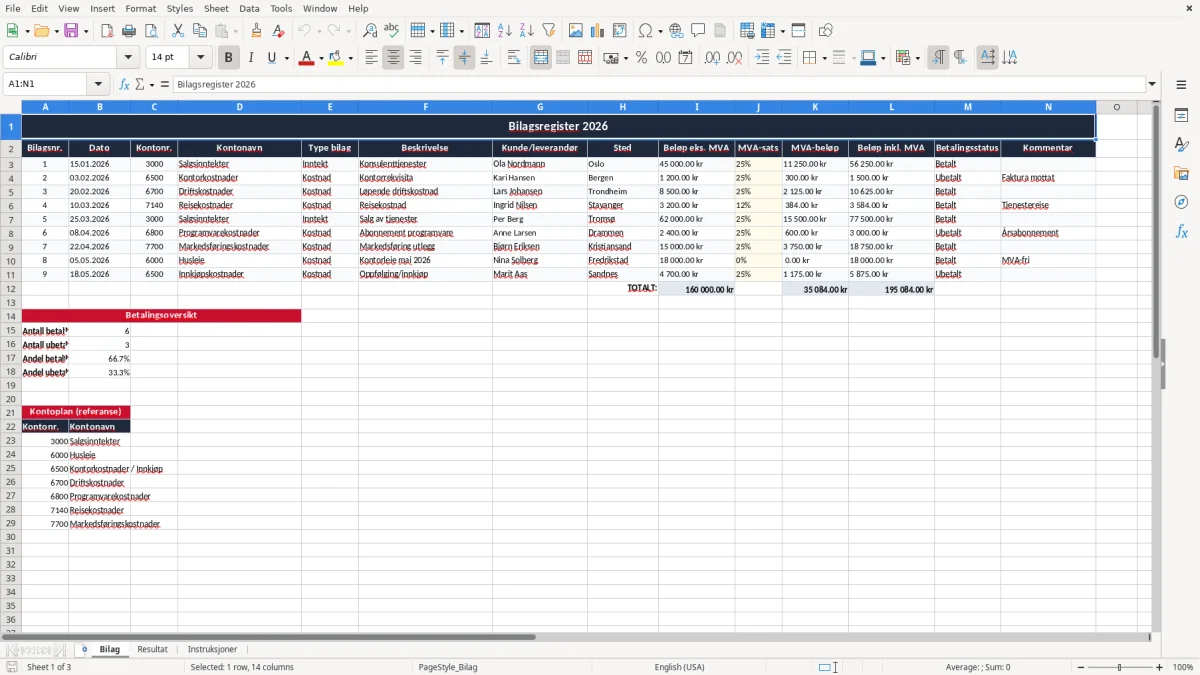Click the Print icon

[x=128, y=31]
